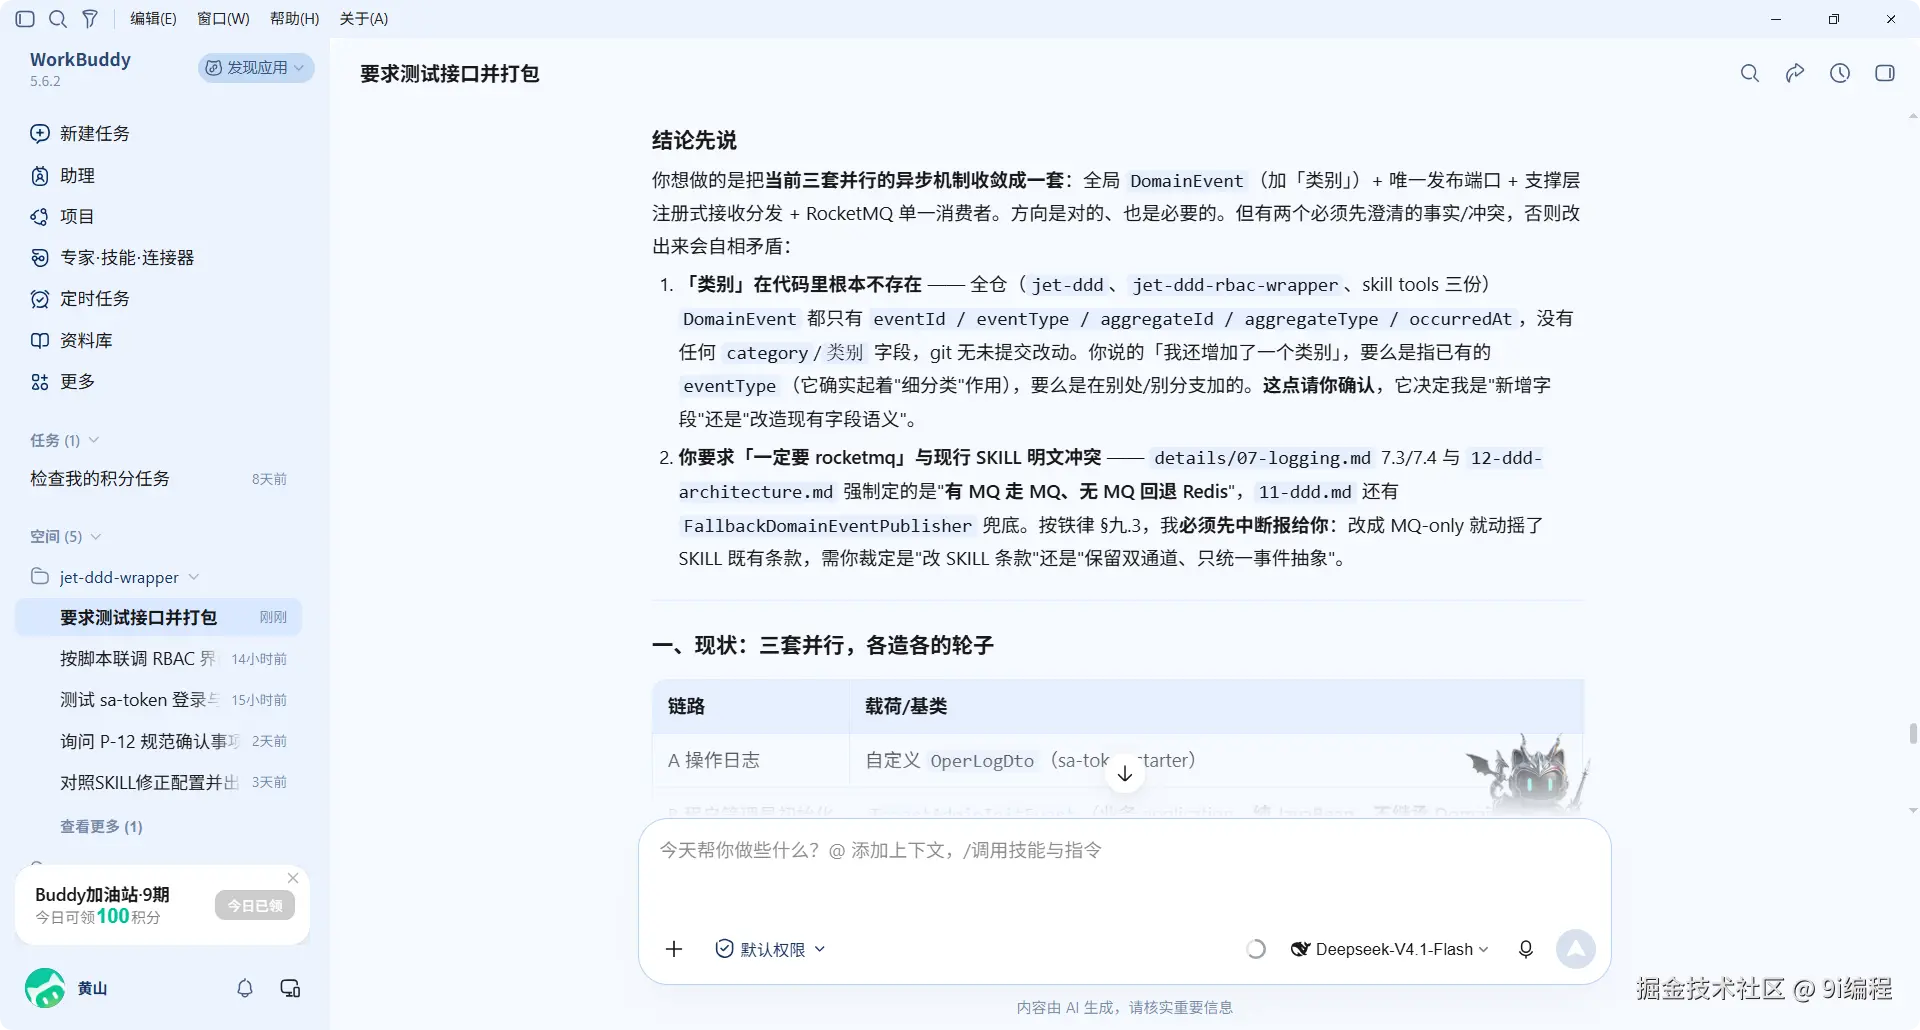Open the 检查我的积分任务 task
Image resolution: width=1920 pixels, height=1030 pixels.
158,479
